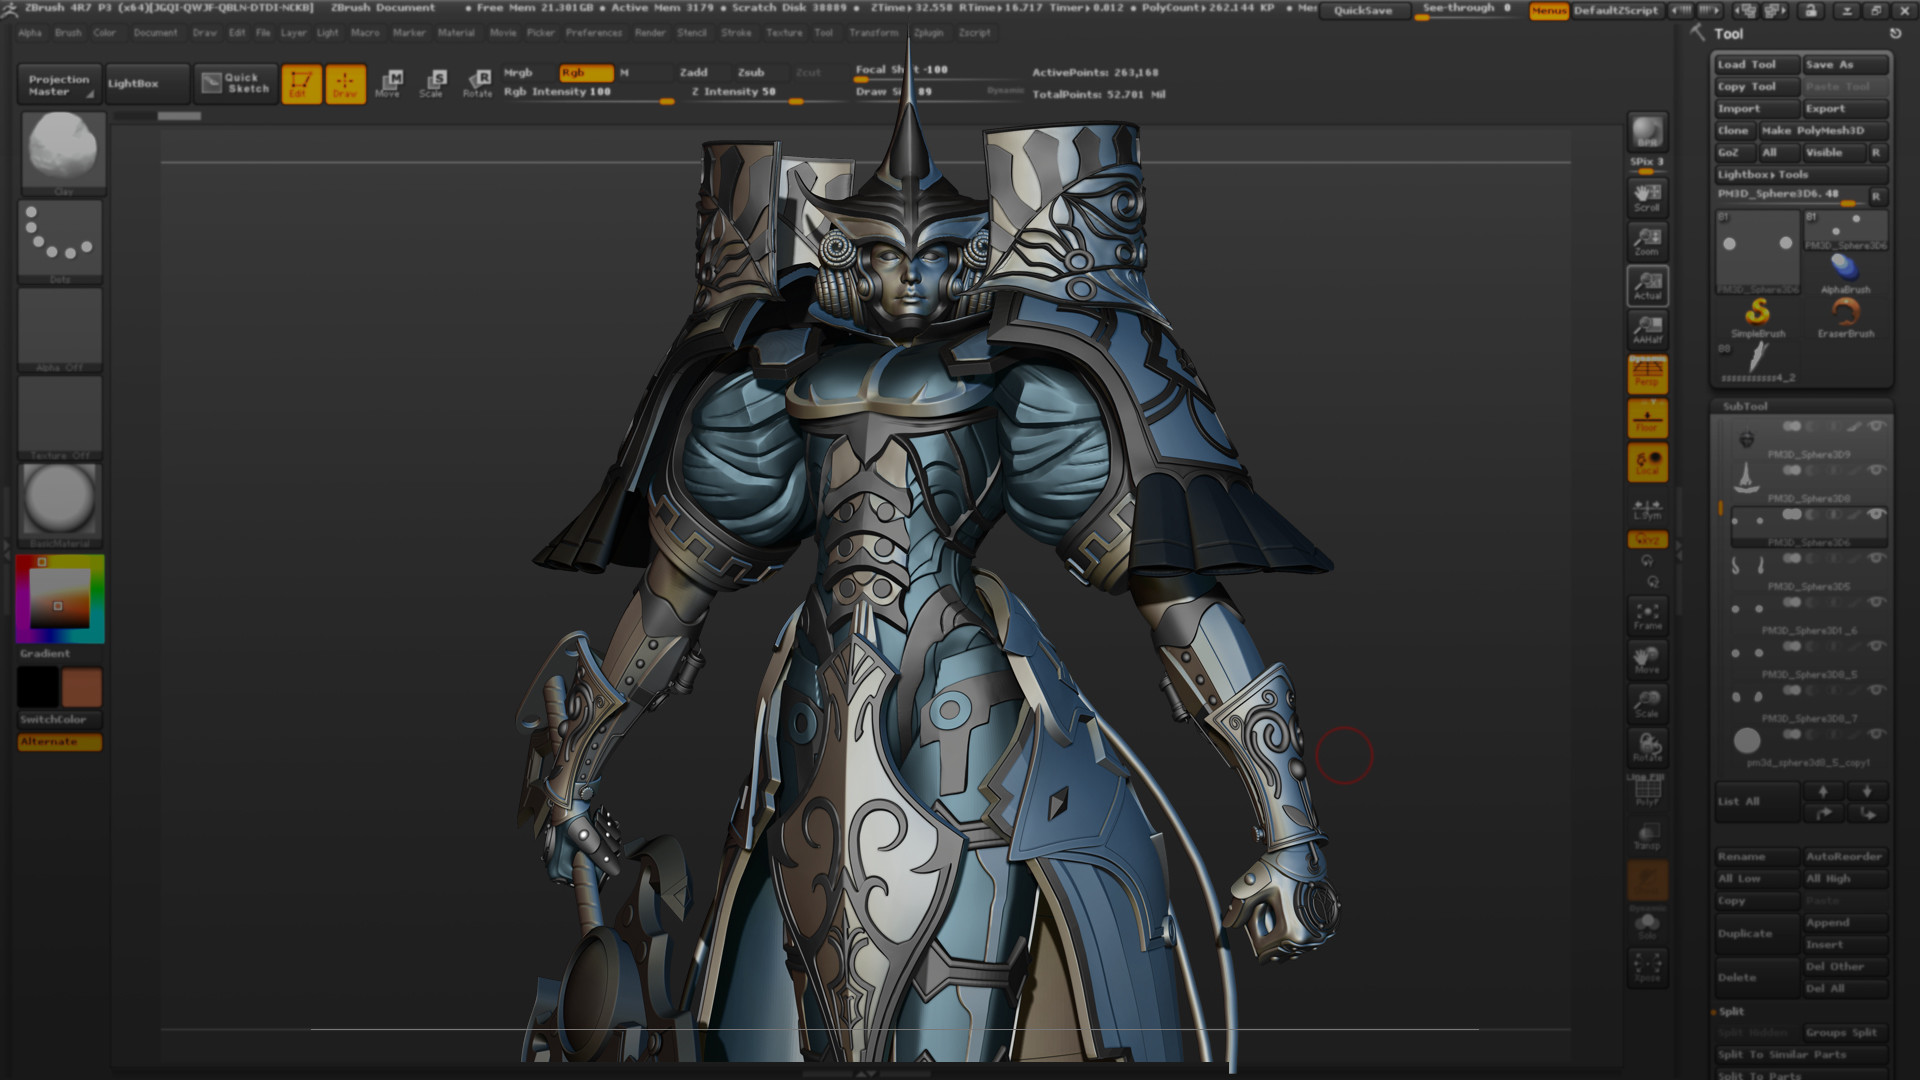
Task: Toggle the Floor grid on the right sidebar
Action: (1646, 418)
